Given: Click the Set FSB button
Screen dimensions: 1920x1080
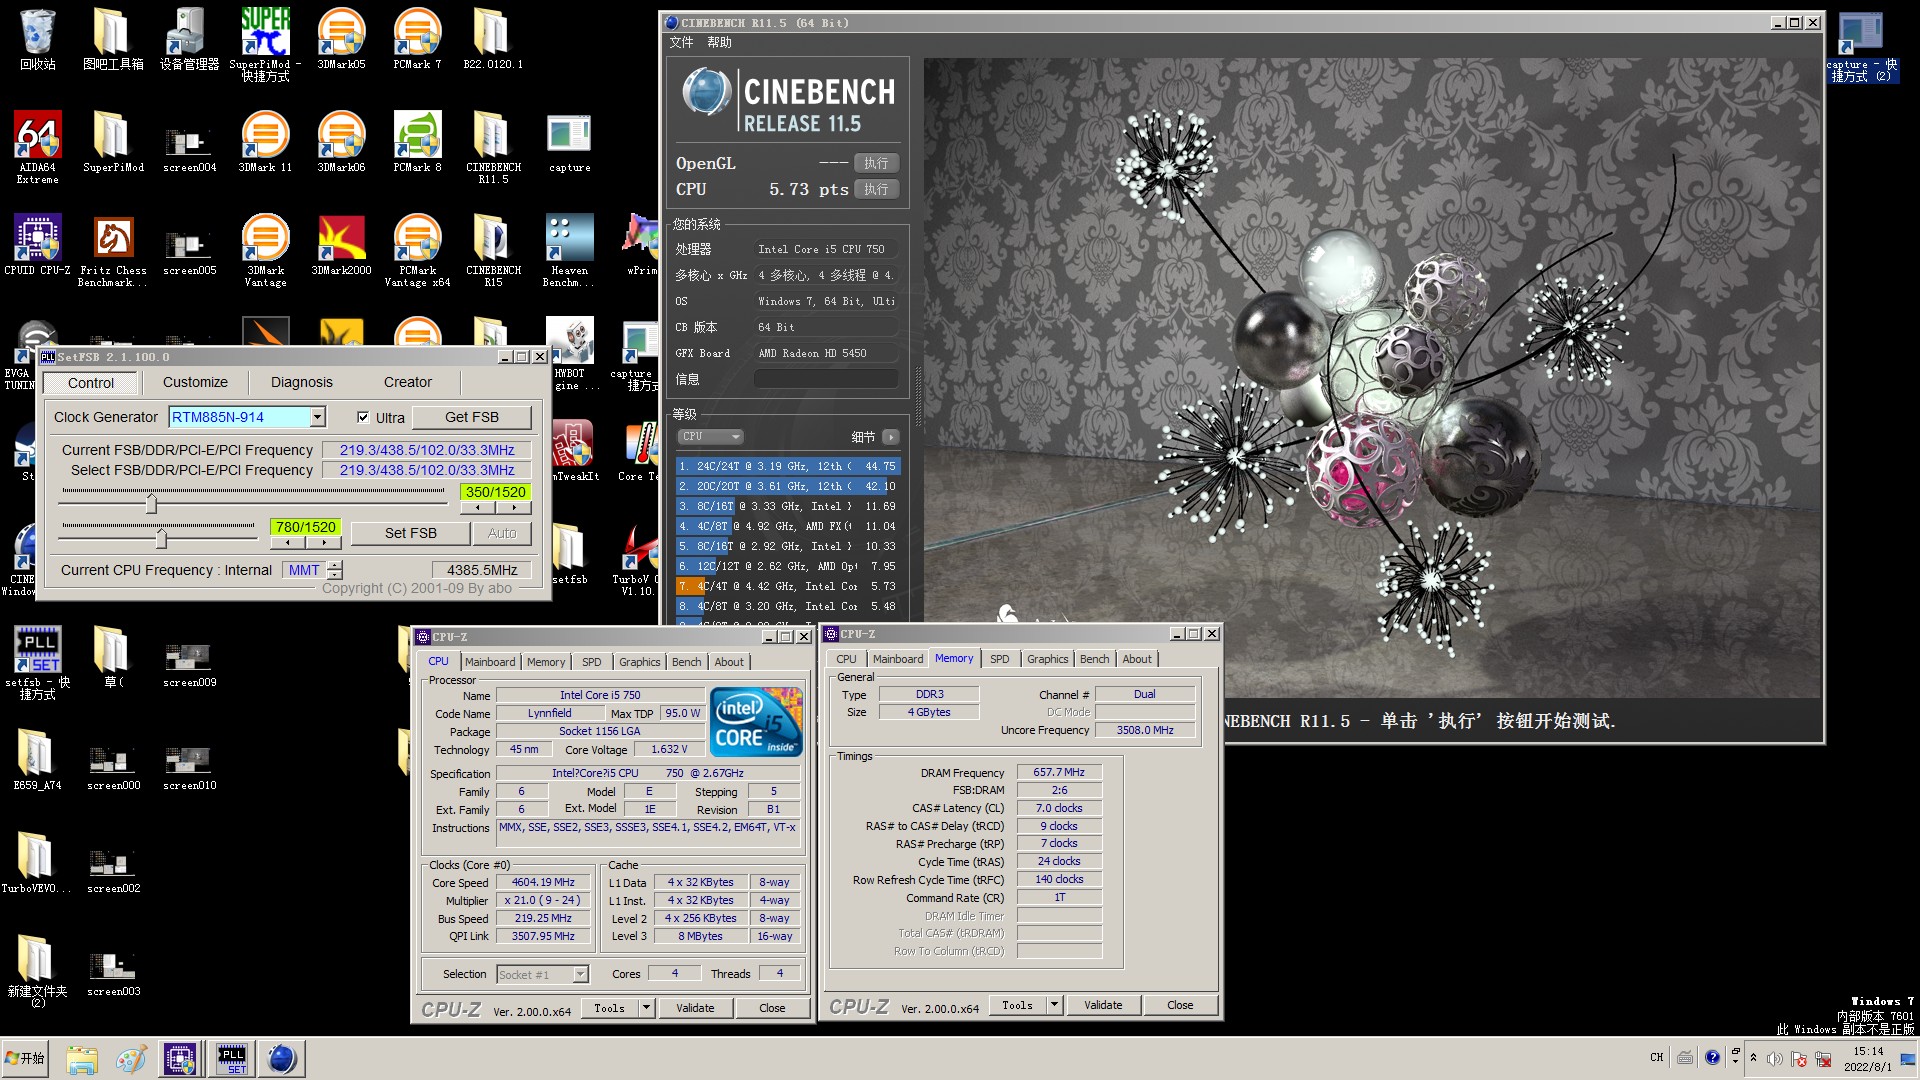Looking at the screenshot, I should click(x=410, y=533).
